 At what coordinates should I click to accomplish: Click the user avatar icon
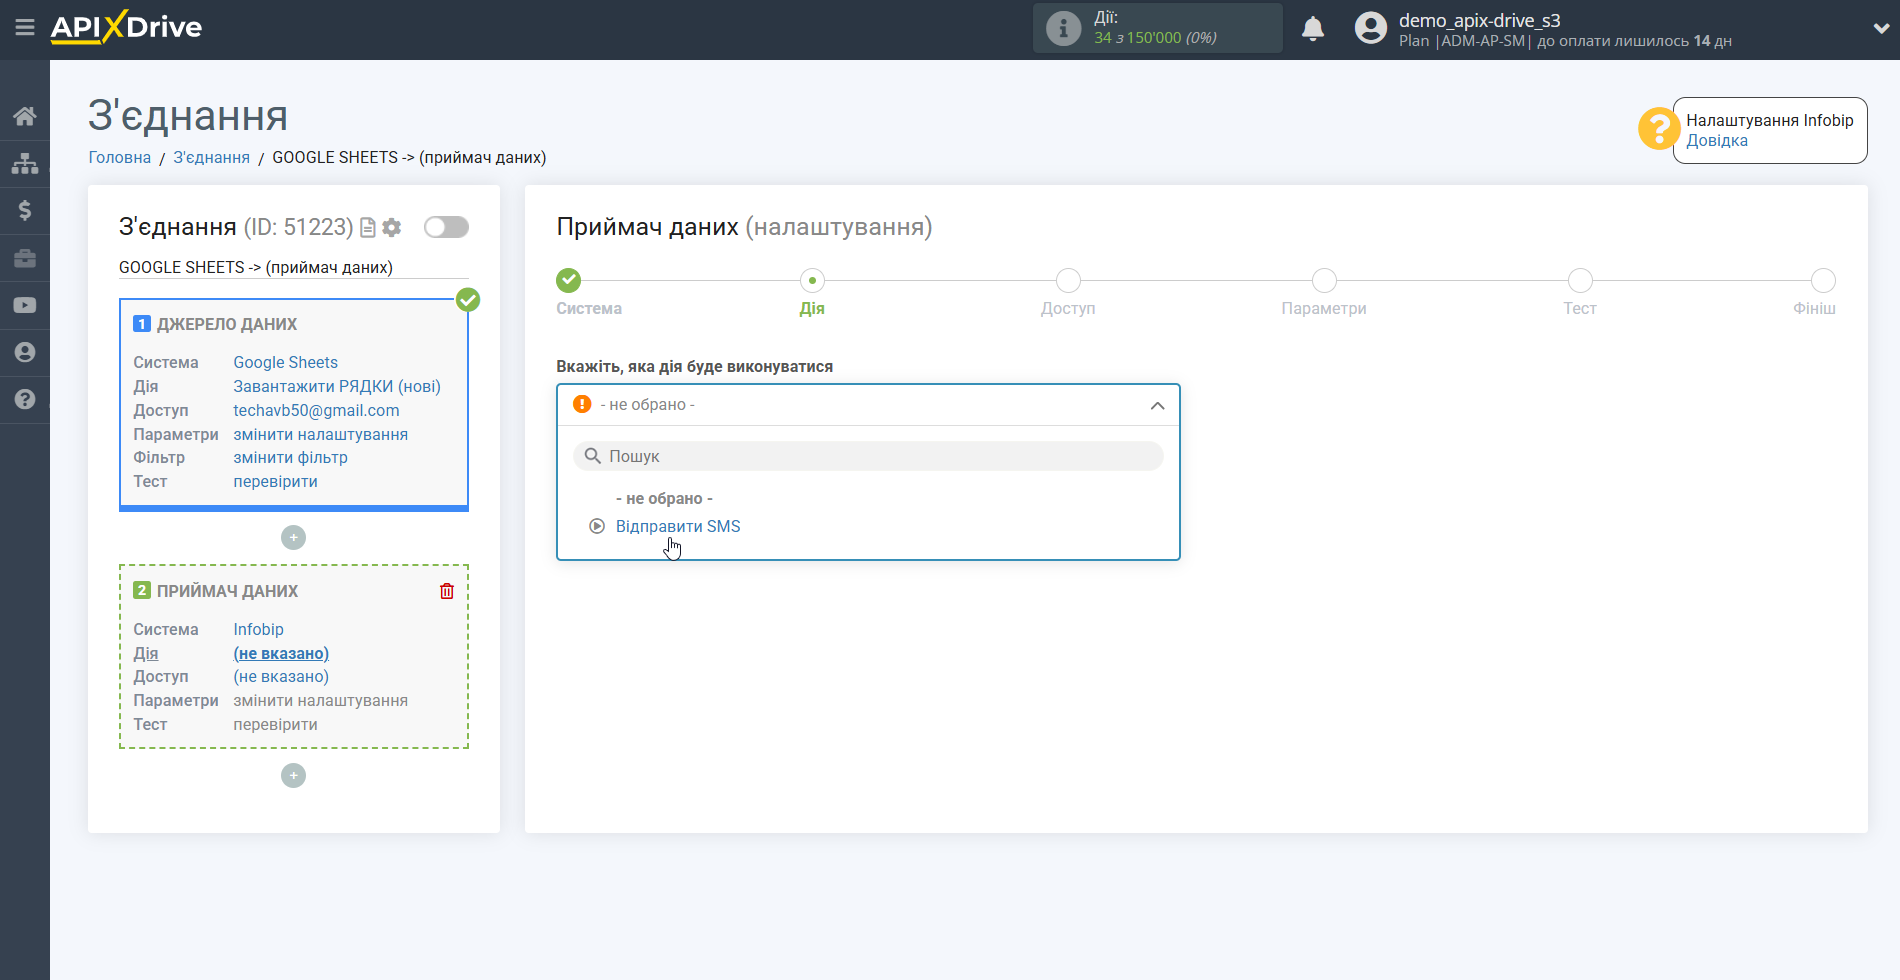(x=1371, y=28)
